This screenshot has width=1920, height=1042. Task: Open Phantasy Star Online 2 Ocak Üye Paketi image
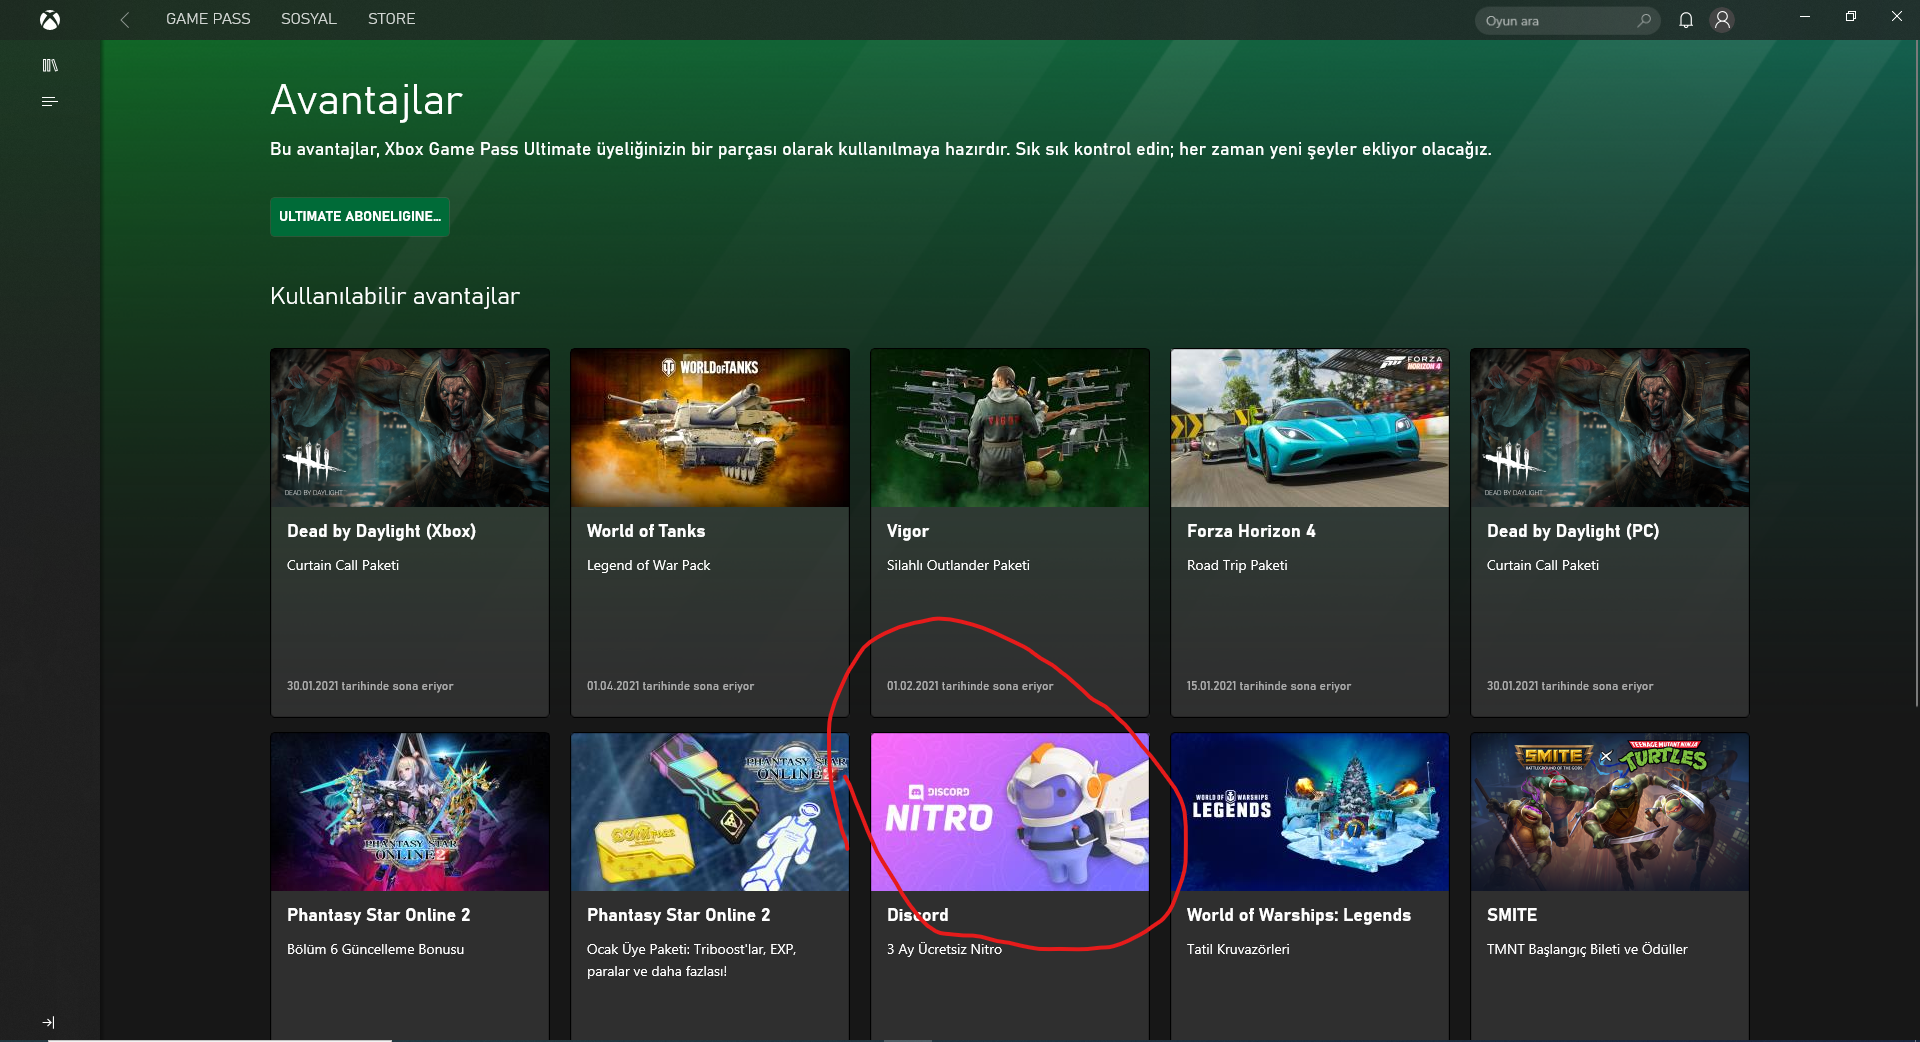coord(710,812)
